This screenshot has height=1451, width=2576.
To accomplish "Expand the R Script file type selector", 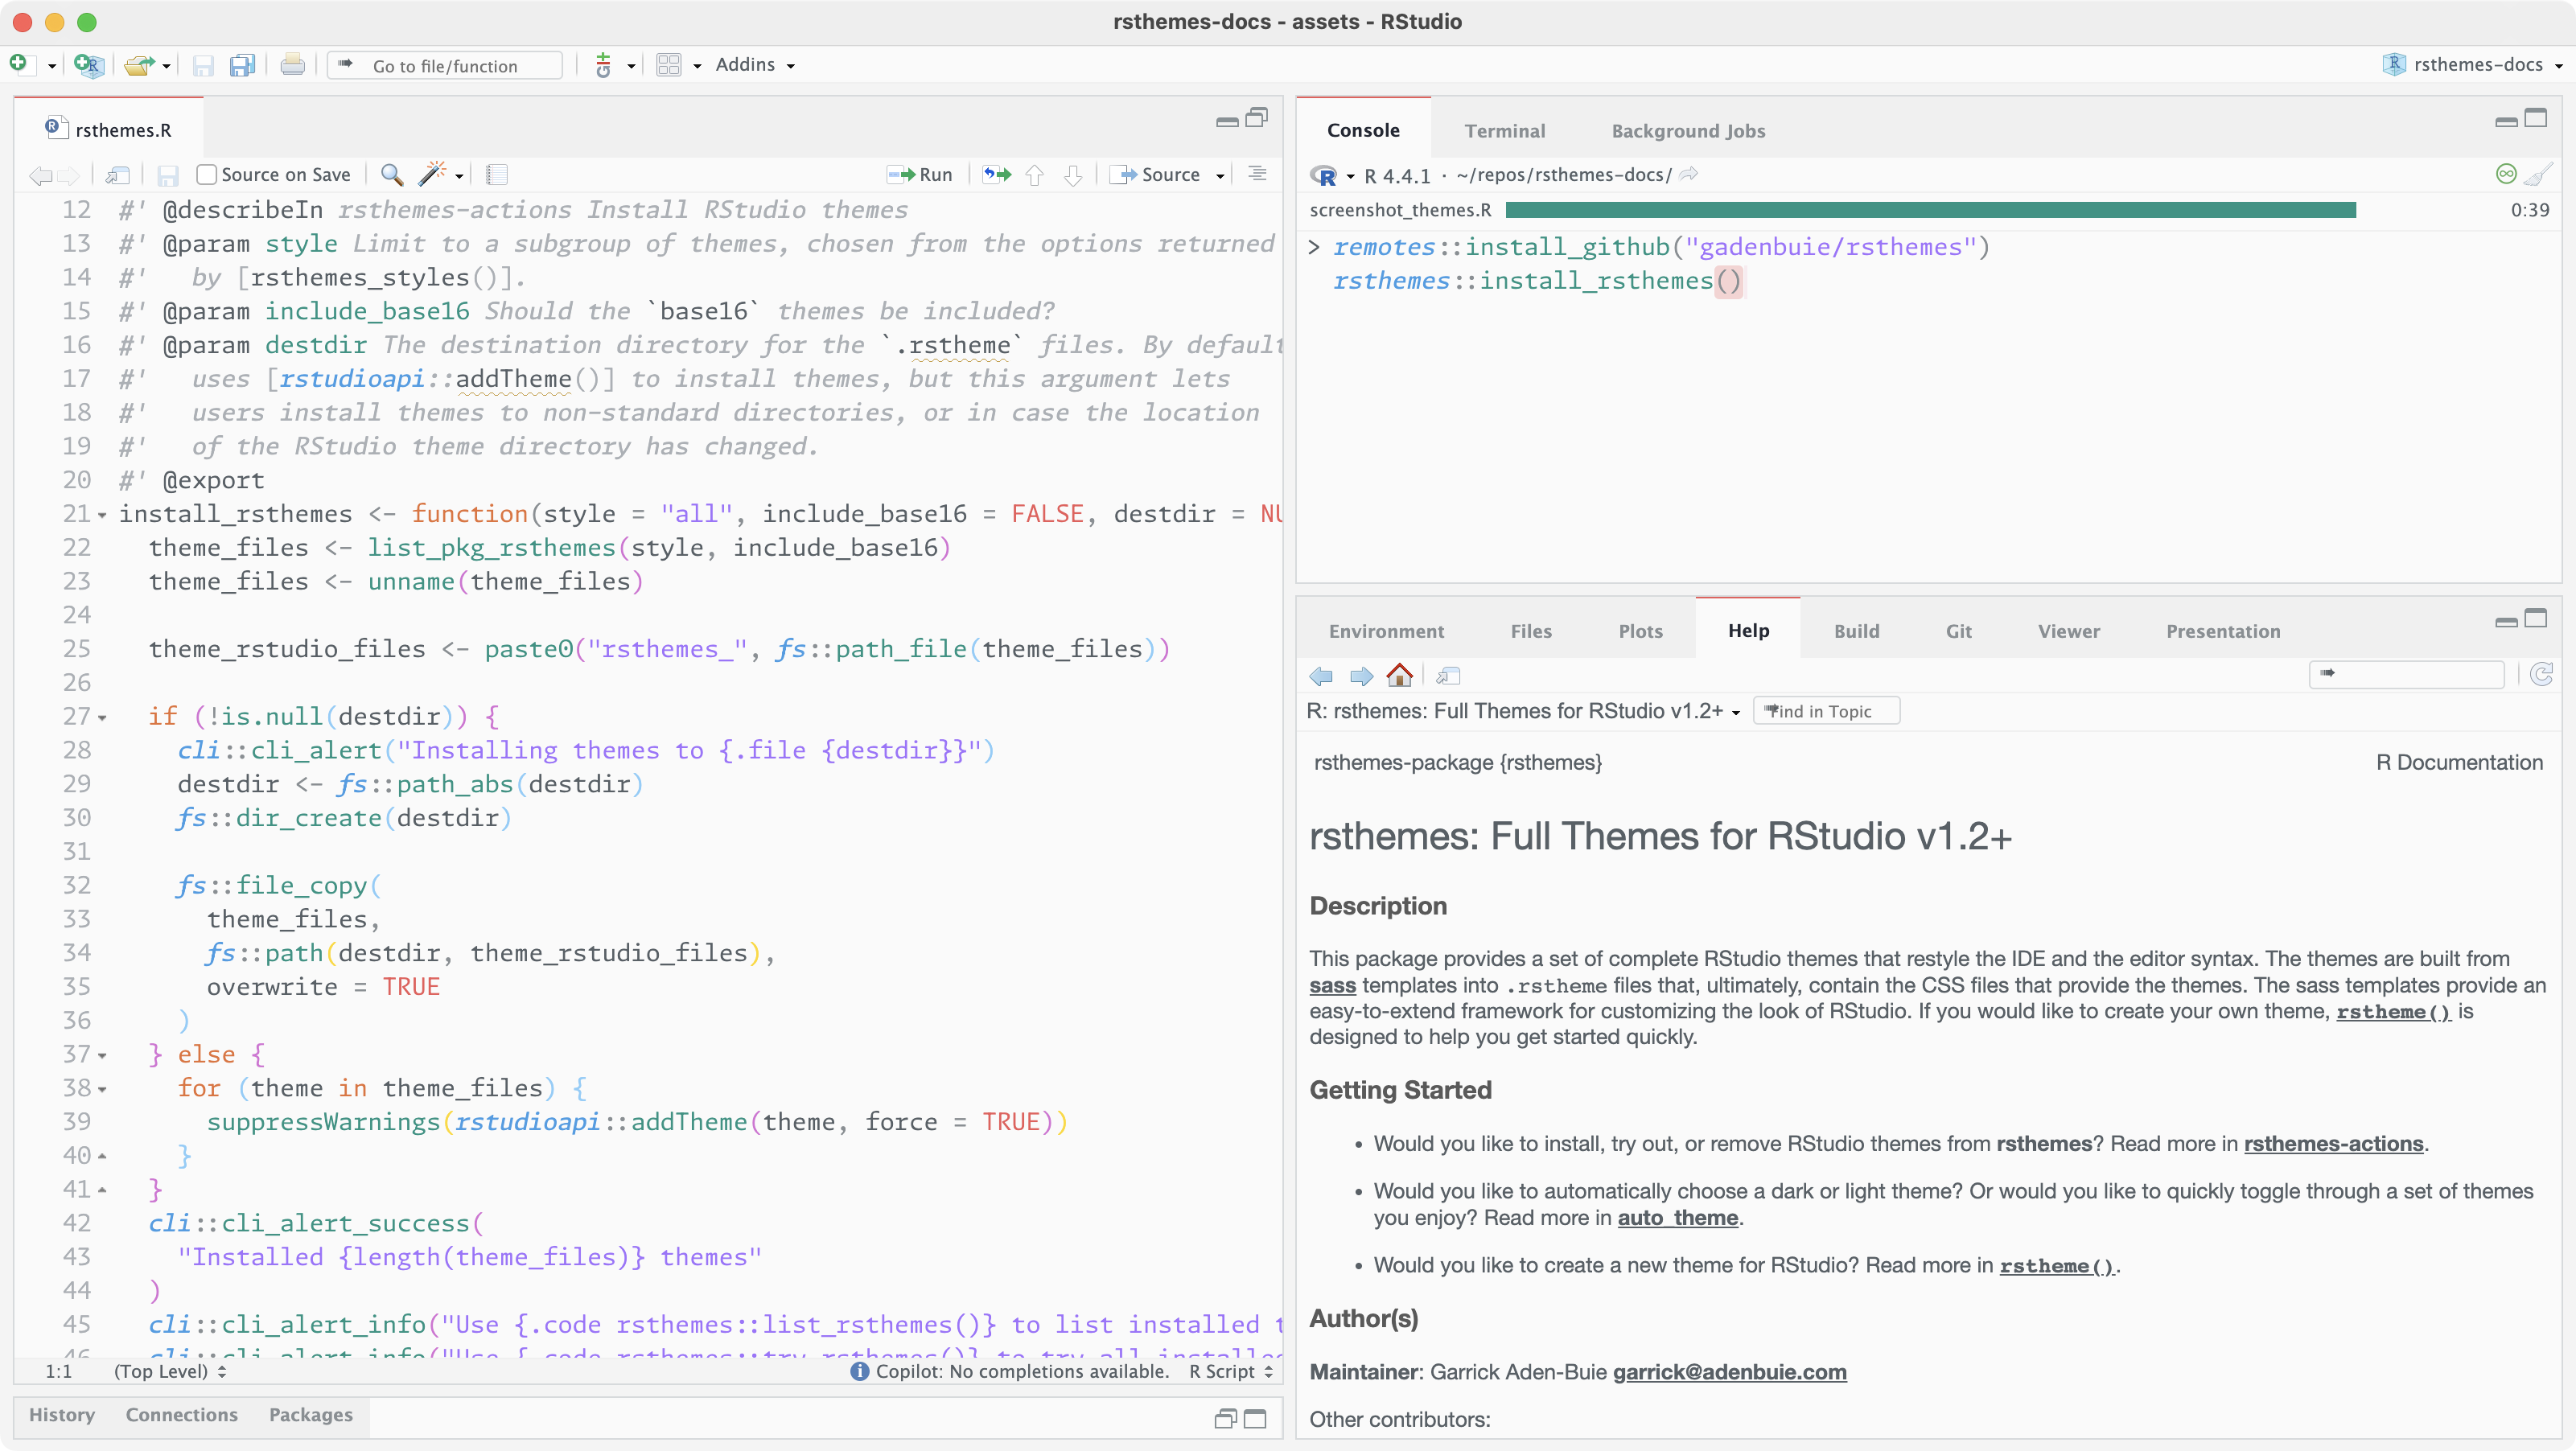I will pyautogui.click(x=1231, y=1371).
